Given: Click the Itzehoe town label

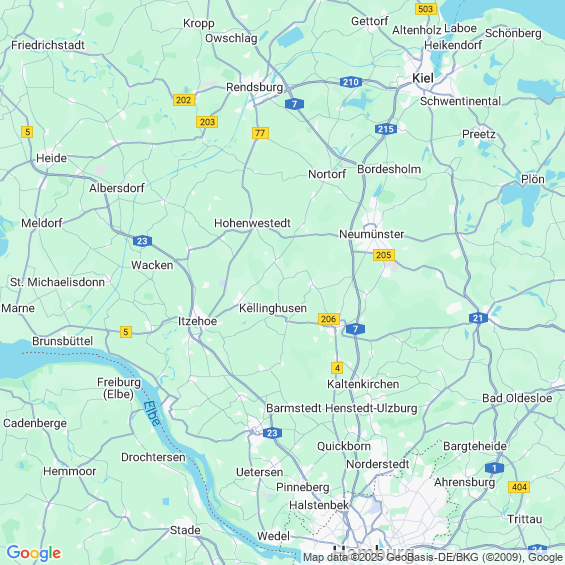Looking at the screenshot, I should pos(197,321).
